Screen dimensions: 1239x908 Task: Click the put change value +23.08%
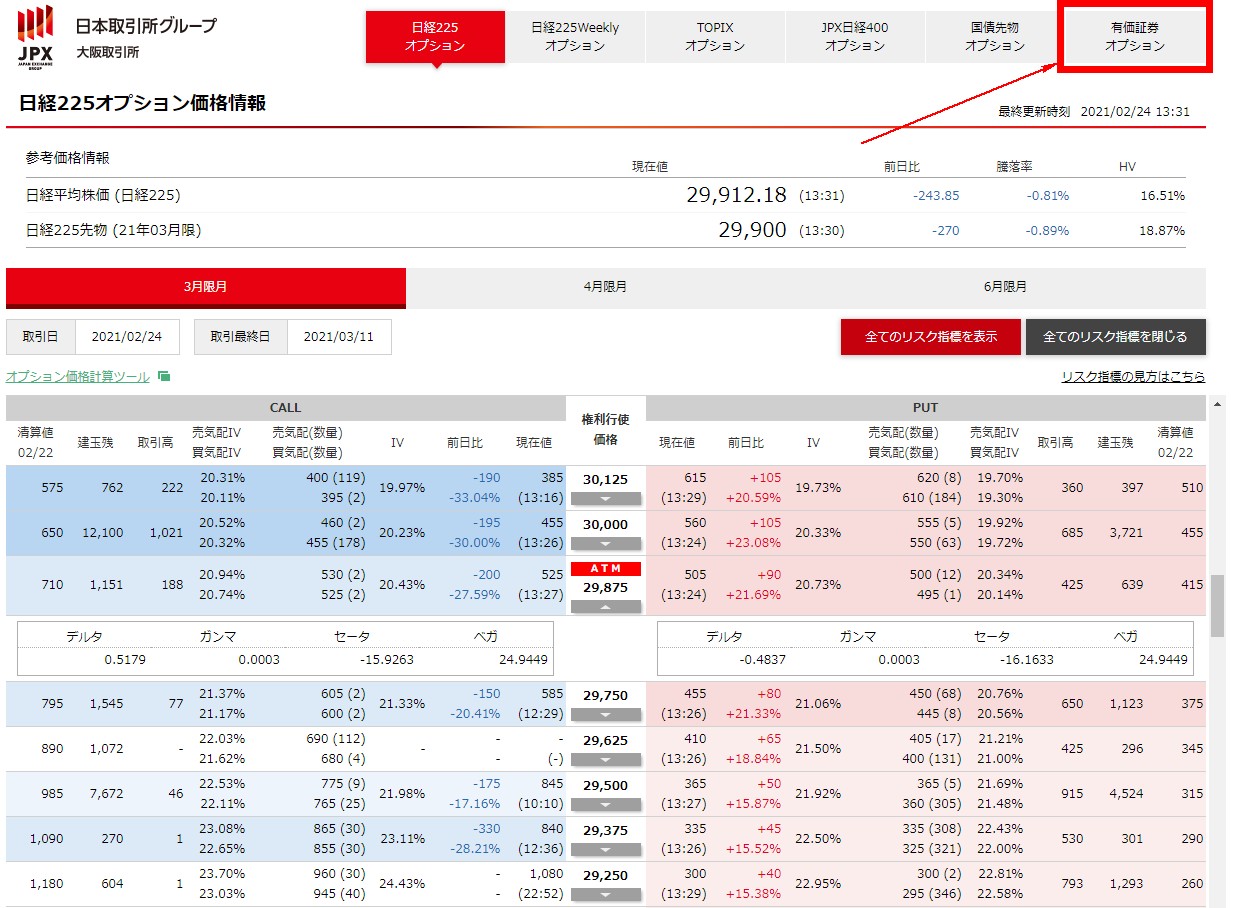[754, 543]
